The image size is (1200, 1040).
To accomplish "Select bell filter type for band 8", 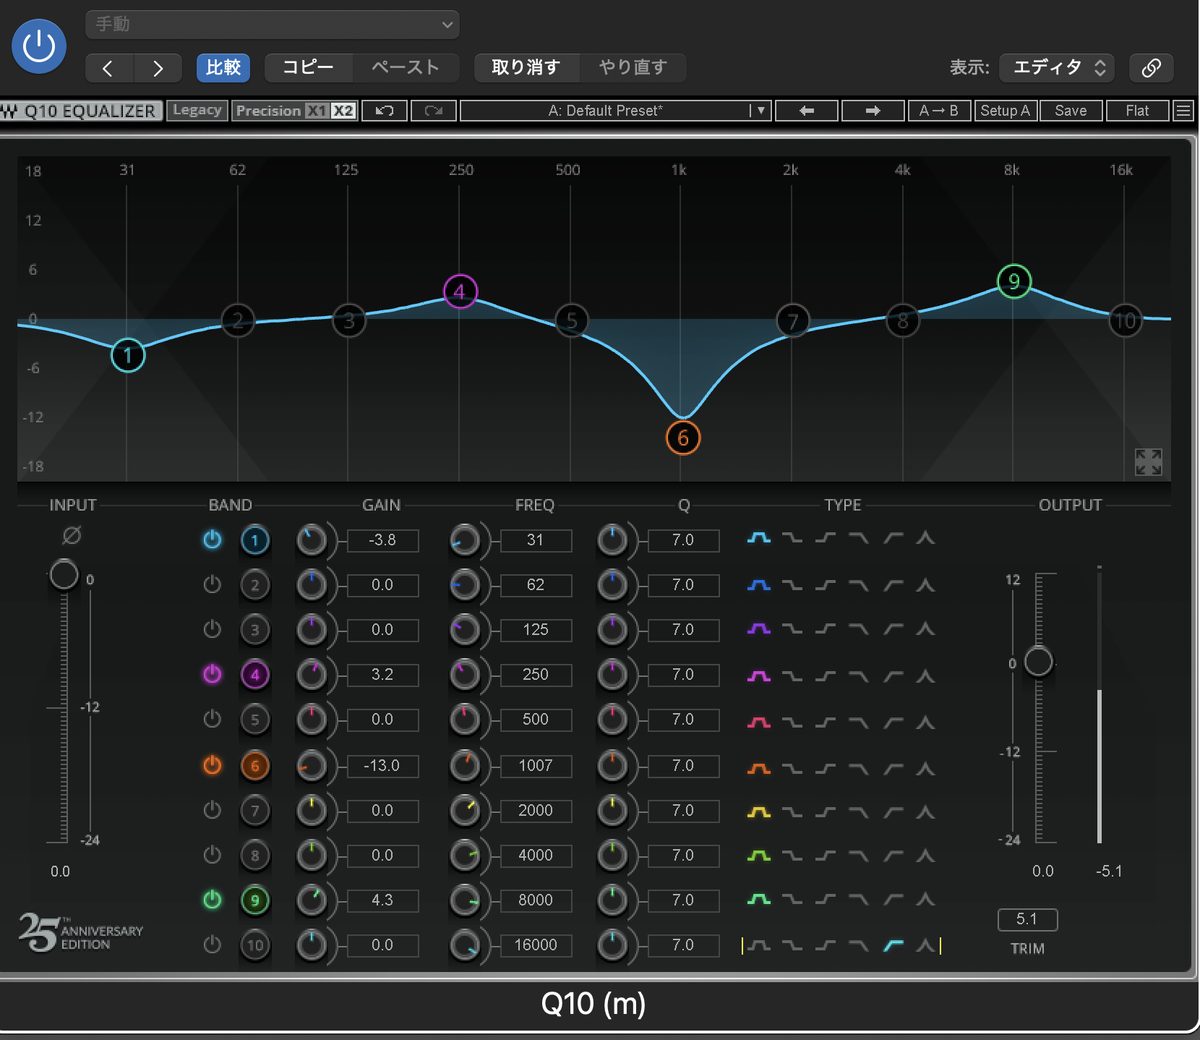I will click(x=759, y=855).
